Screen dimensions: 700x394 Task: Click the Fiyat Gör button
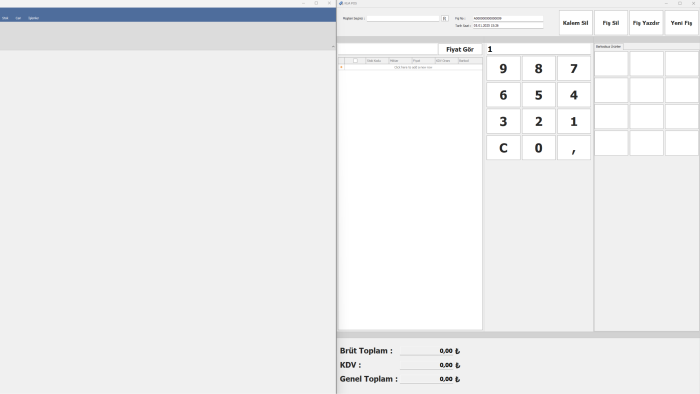(x=460, y=50)
